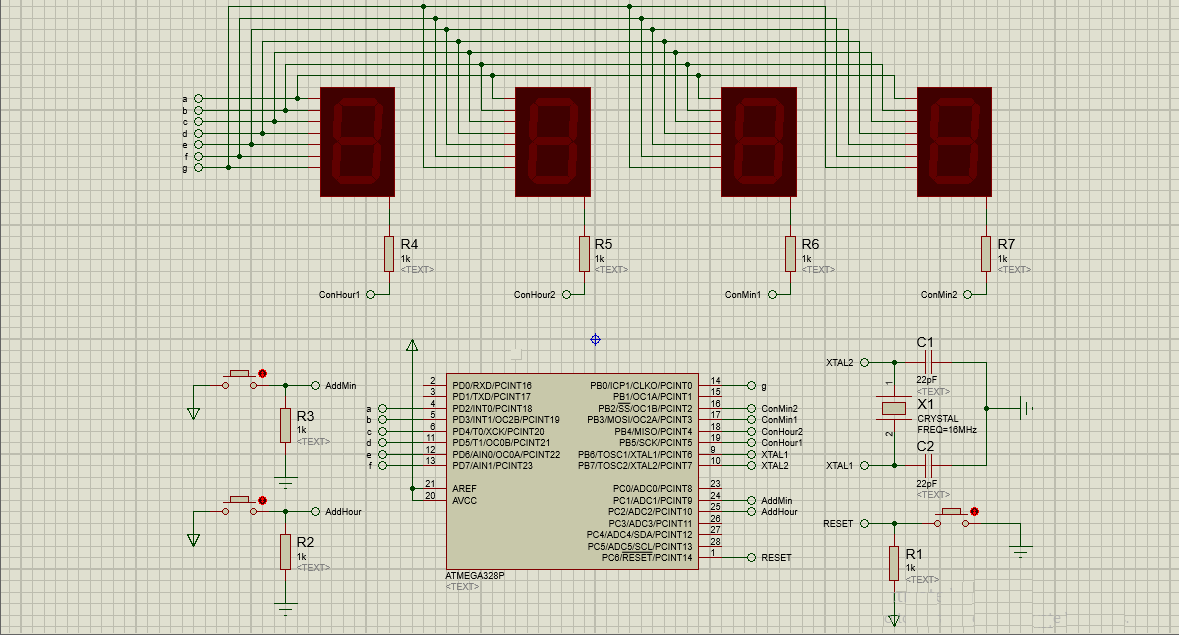Screen dimensions: 1179x635
Task: Select the ground symbol under resistor R2
Action: click(285, 609)
